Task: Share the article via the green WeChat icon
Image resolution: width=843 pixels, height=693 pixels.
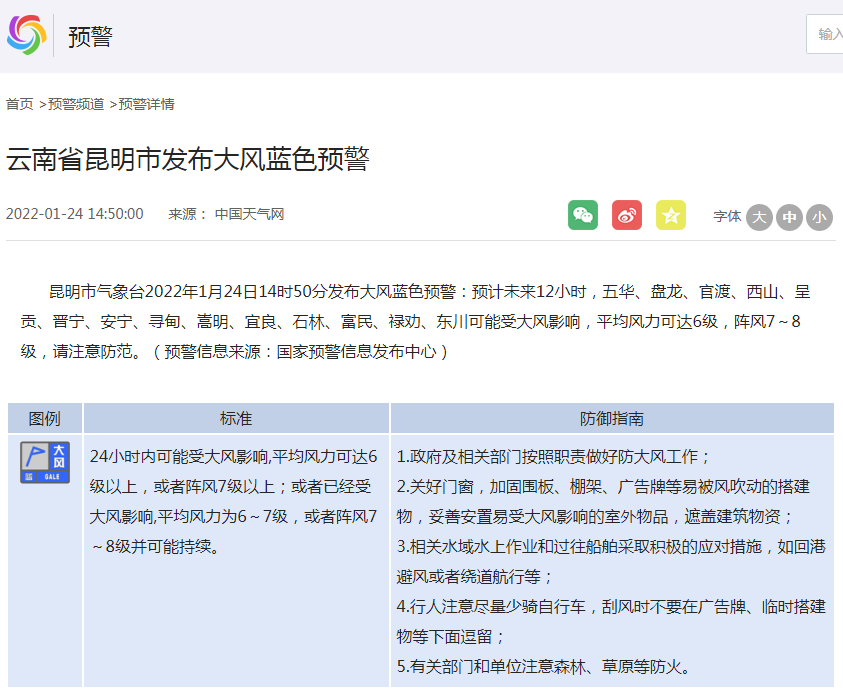Action: 585,215
